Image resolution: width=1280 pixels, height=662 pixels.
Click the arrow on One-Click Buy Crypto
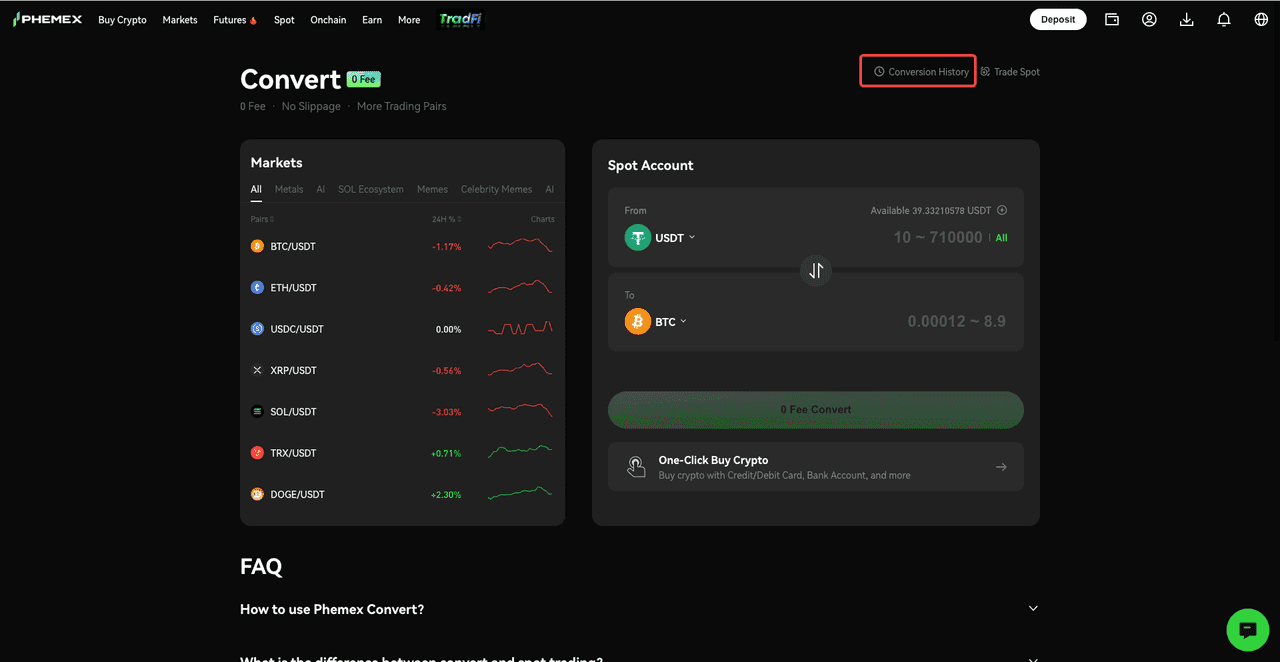[x=1001, y=467]
